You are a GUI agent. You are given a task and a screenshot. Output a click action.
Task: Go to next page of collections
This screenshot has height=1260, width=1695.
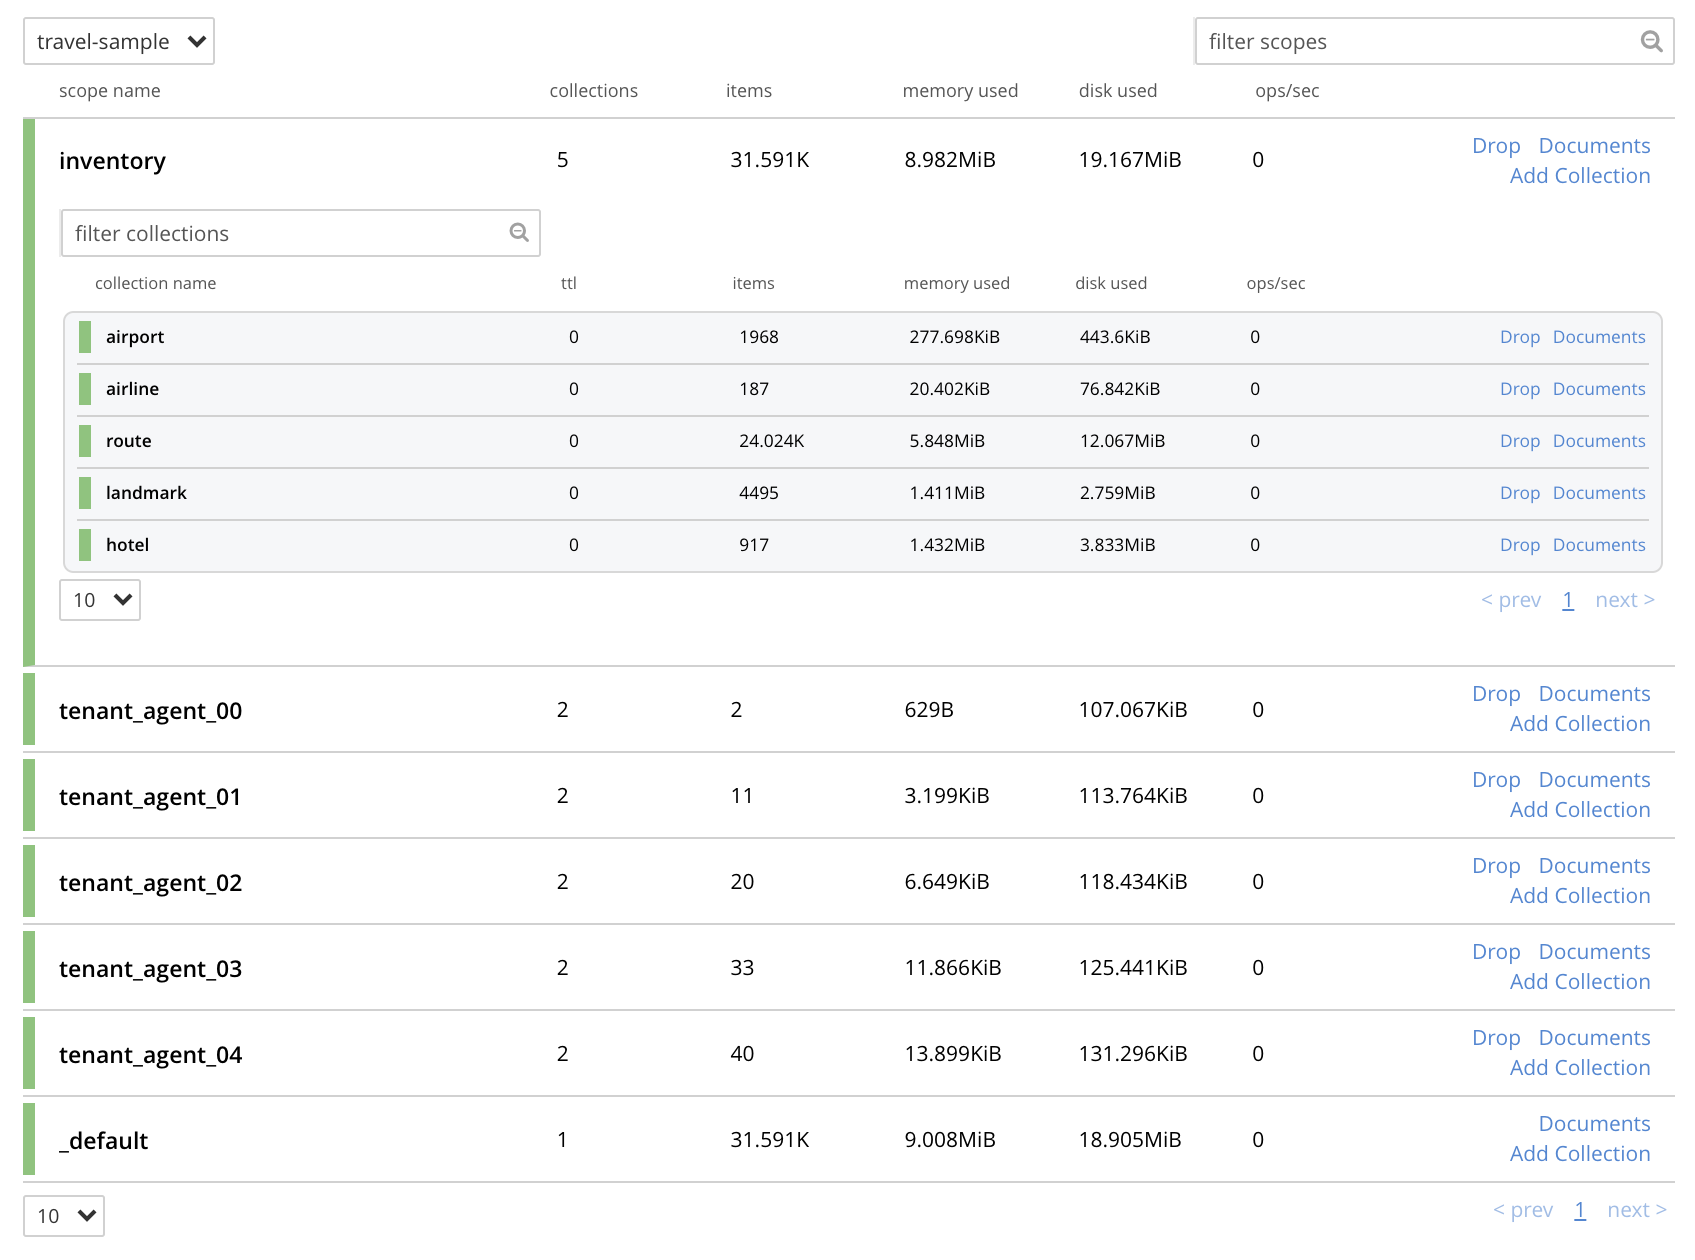[1624, 600]
